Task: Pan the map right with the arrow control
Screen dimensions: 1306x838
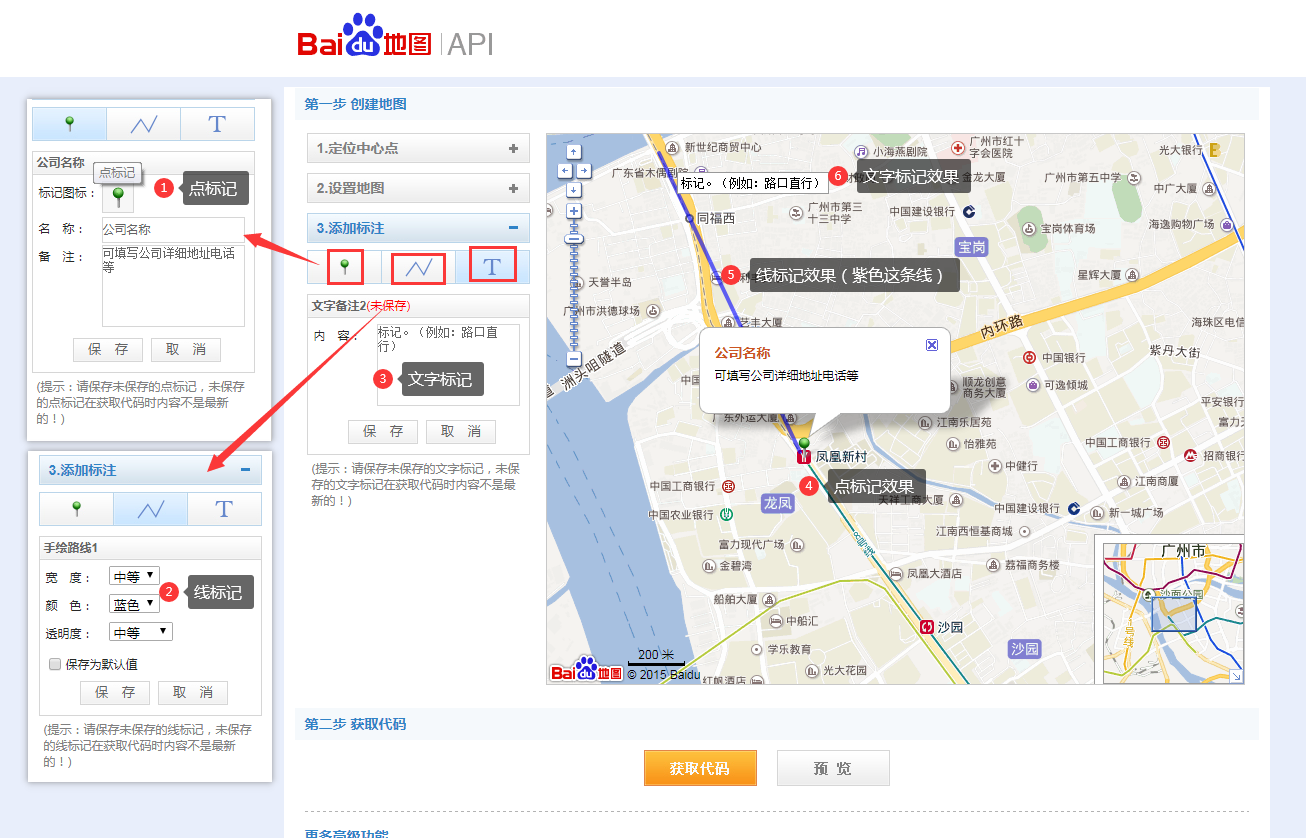Action: pyautogui.click(x=584, y=171)
